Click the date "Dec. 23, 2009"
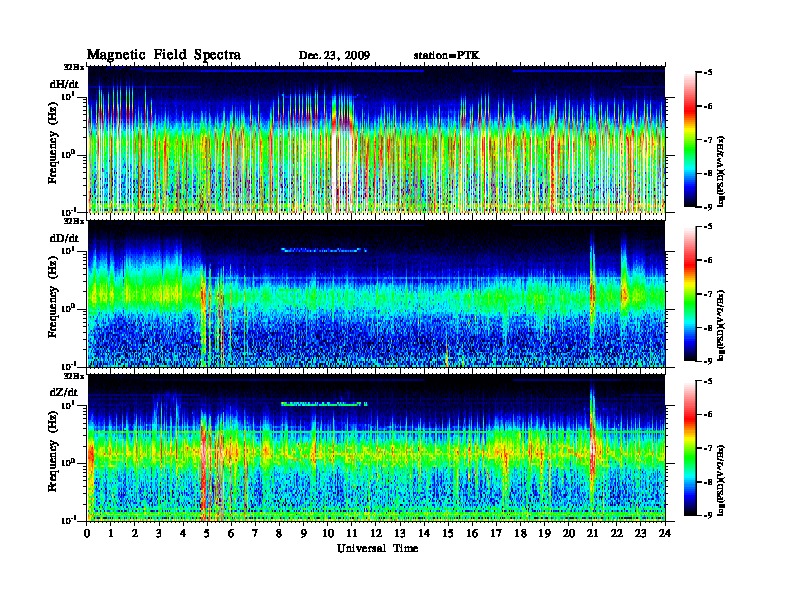Image resolution: width=792 pixels, height=612 pixels. (334, 56)
